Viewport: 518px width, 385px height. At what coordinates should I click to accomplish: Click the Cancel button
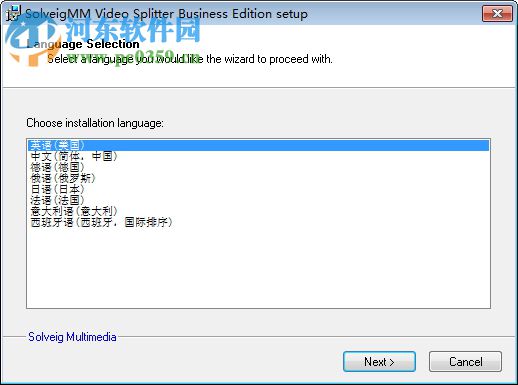point(465,362)
